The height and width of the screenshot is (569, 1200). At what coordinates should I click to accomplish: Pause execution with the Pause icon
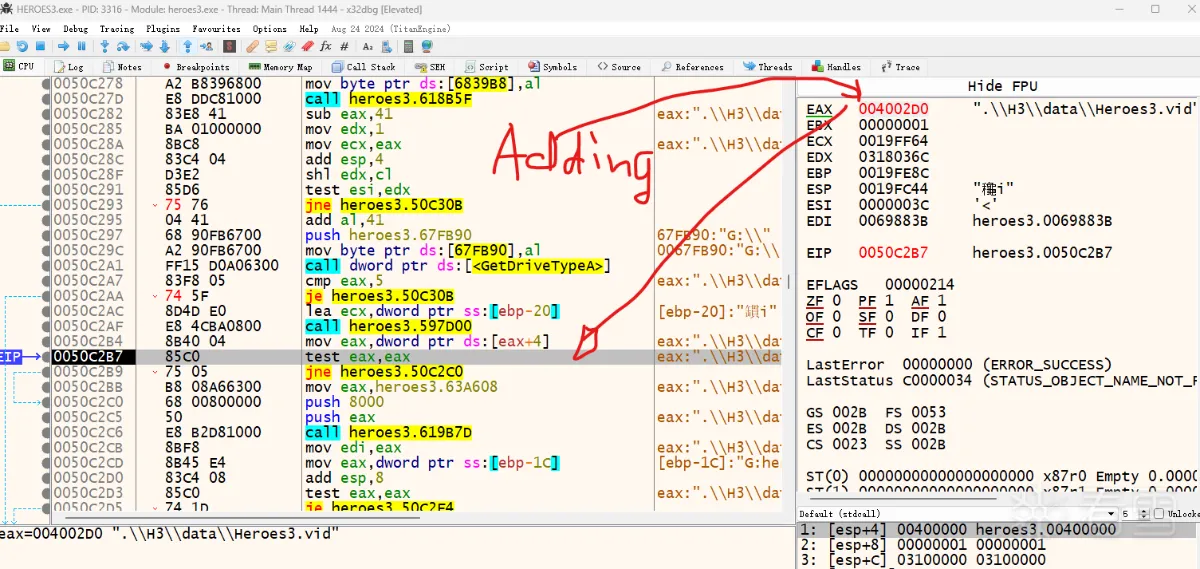click(x=80, y=46)
